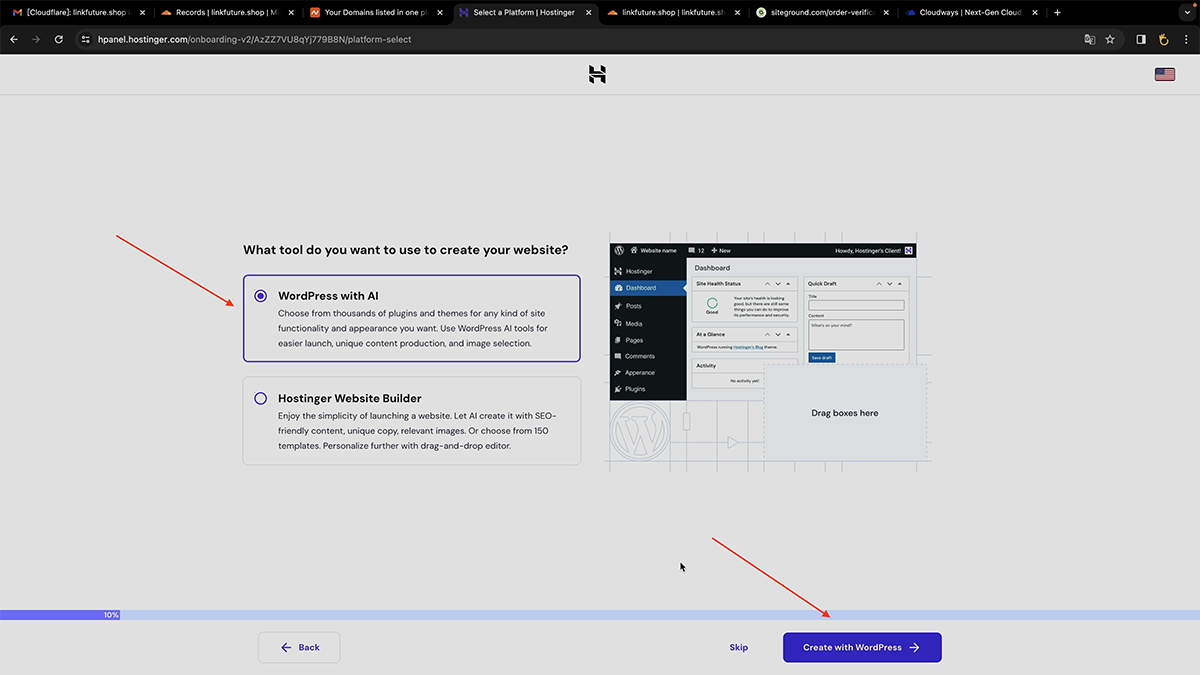The width and height of the screenshot is (1200, 675).
Task: Click the browser back arrow
Action: pyautogui.click(x=14, y=39)
